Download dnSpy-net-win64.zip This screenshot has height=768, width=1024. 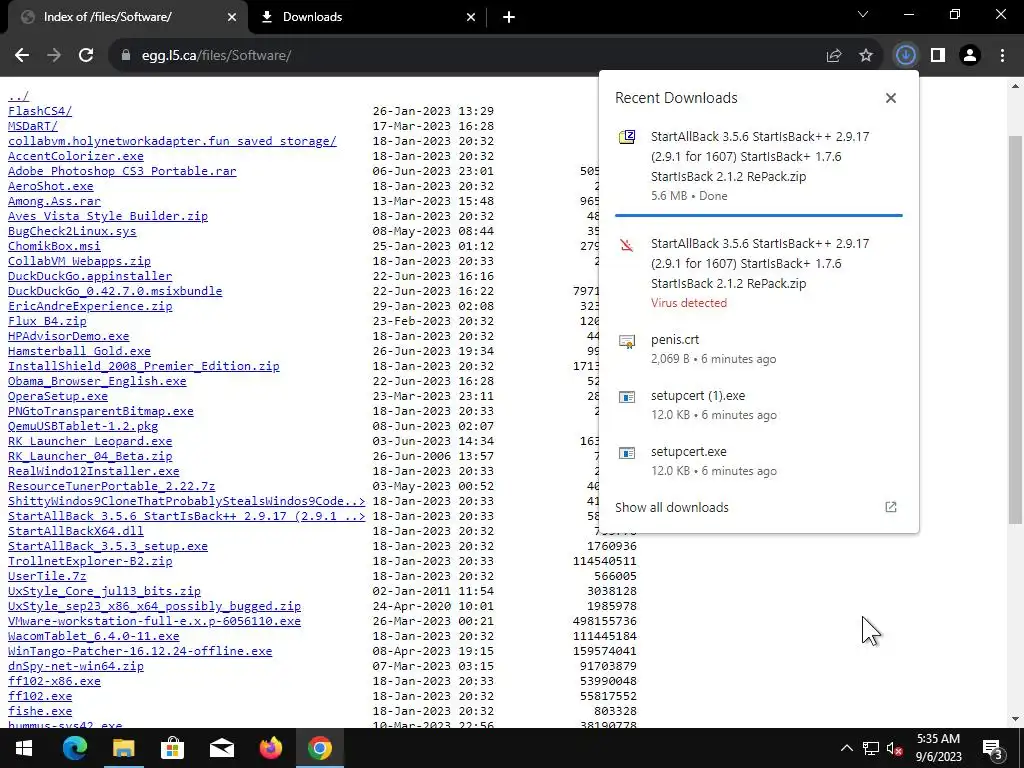click(76, 667)
